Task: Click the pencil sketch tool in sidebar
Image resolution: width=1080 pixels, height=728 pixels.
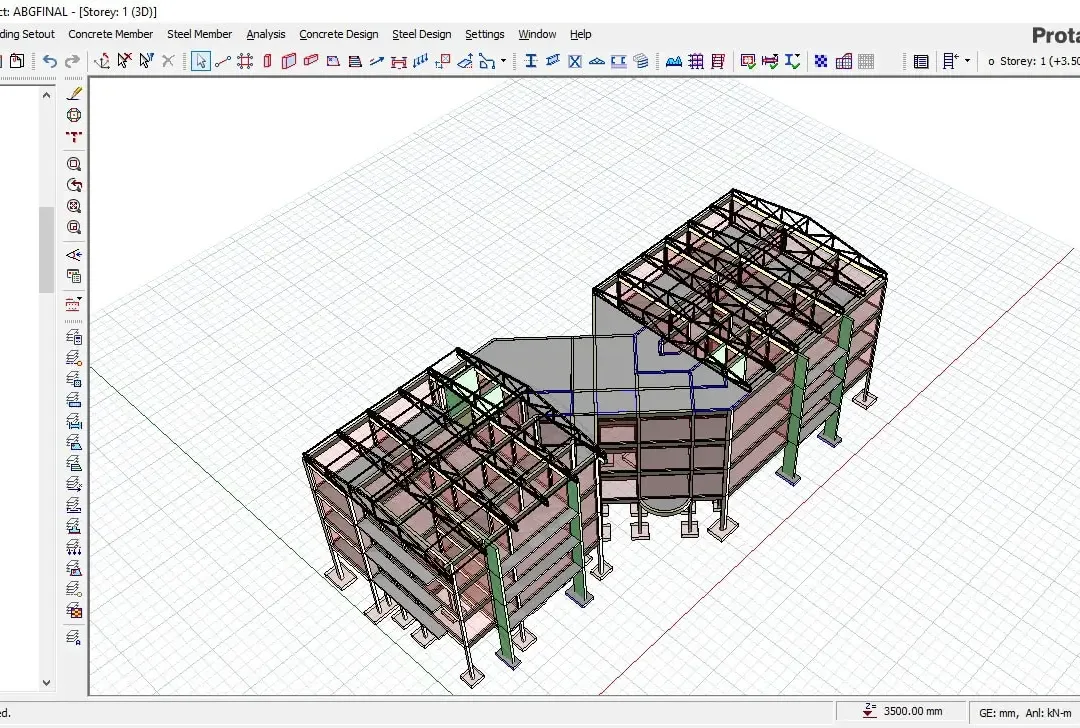Action: [74, 94]
